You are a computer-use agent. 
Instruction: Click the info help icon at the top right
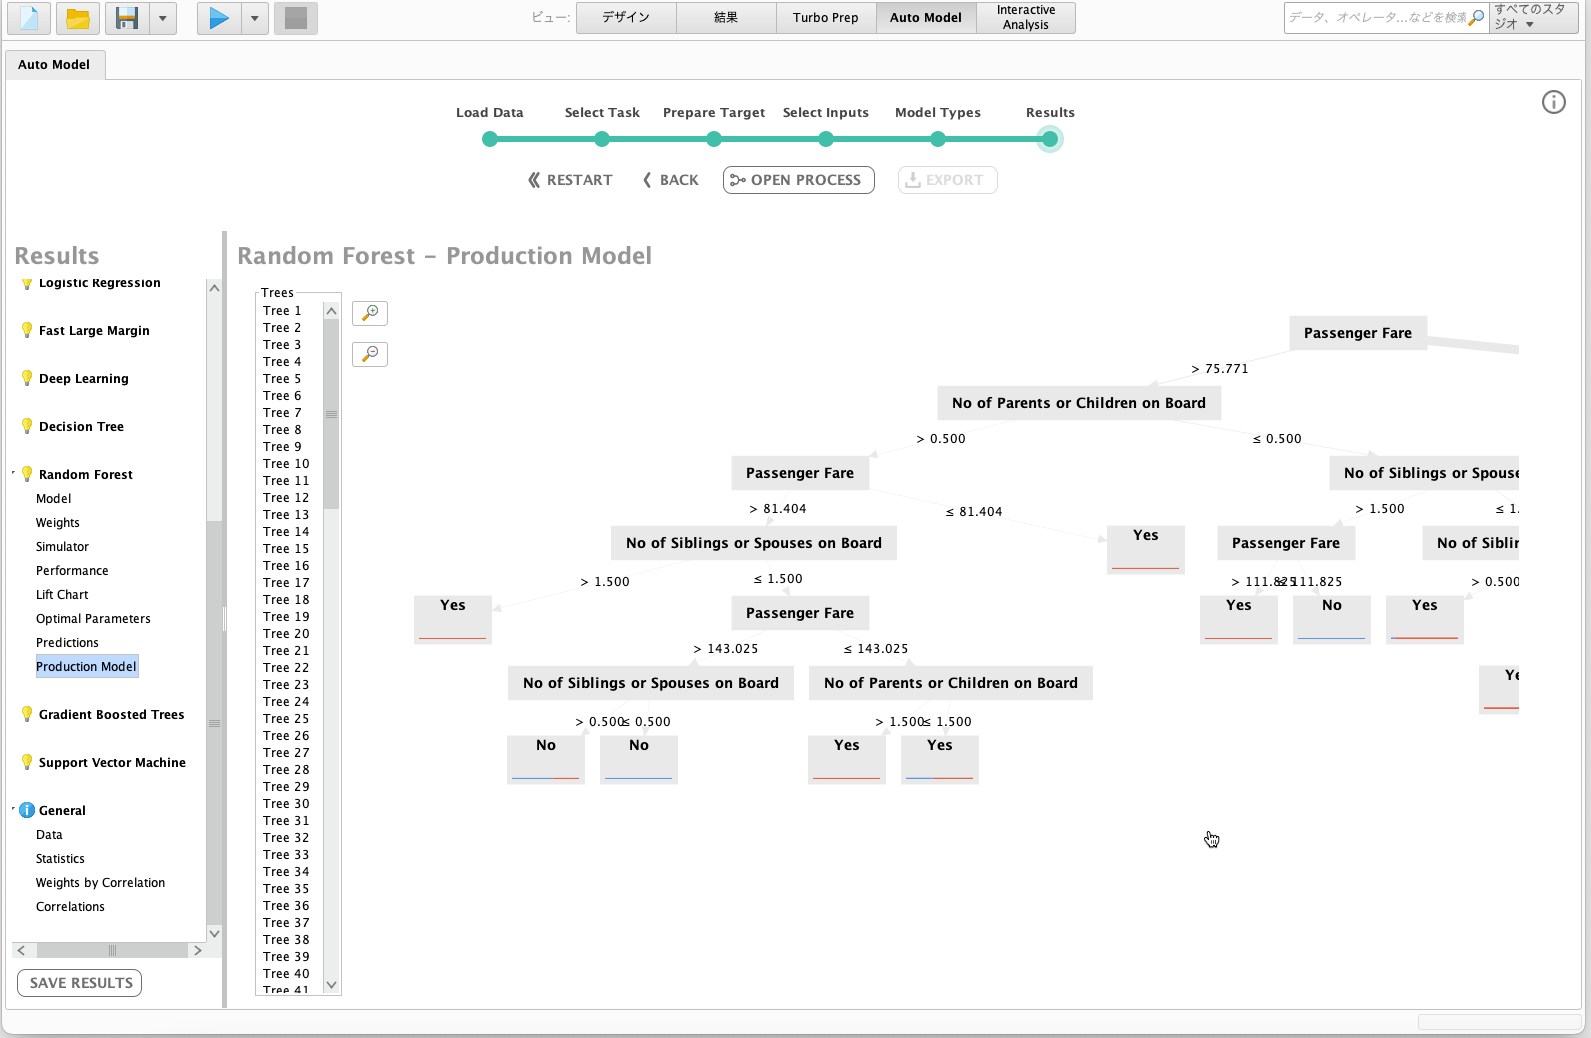[1553, 102]
